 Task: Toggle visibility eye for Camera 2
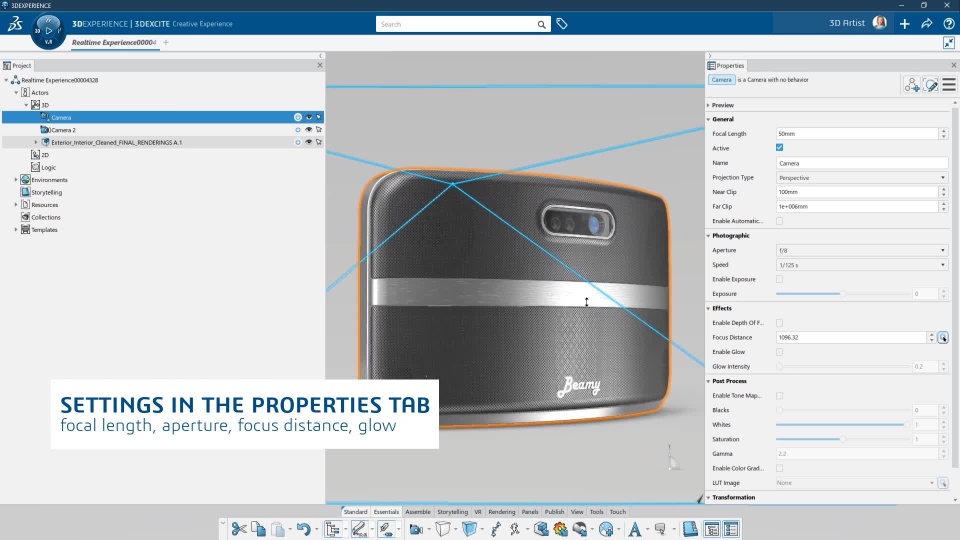point(308,130)
